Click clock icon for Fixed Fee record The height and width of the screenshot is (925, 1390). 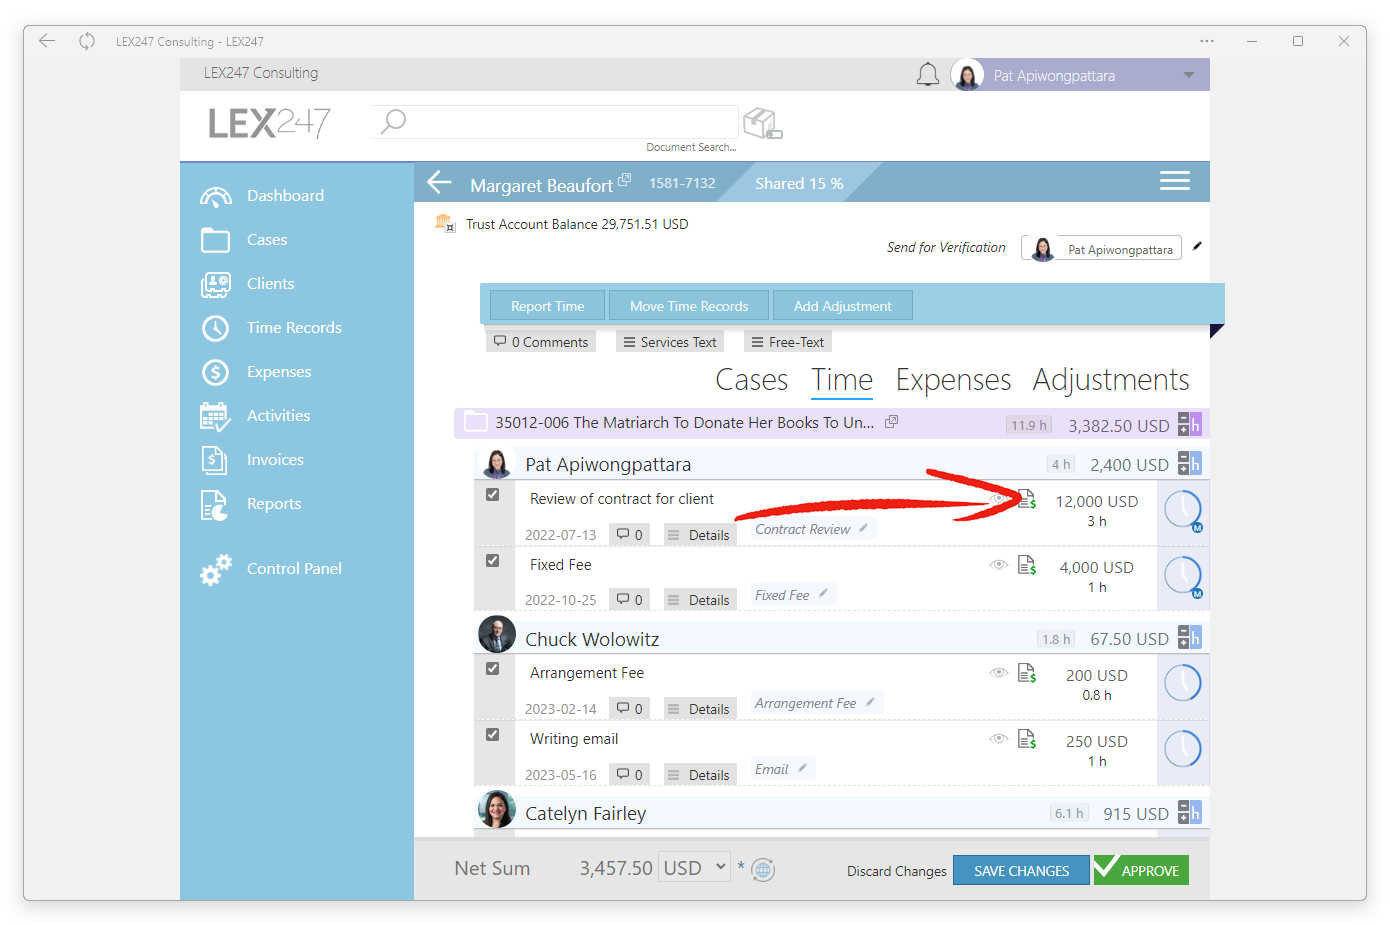pyautogui.click(x=1183, y=576)
